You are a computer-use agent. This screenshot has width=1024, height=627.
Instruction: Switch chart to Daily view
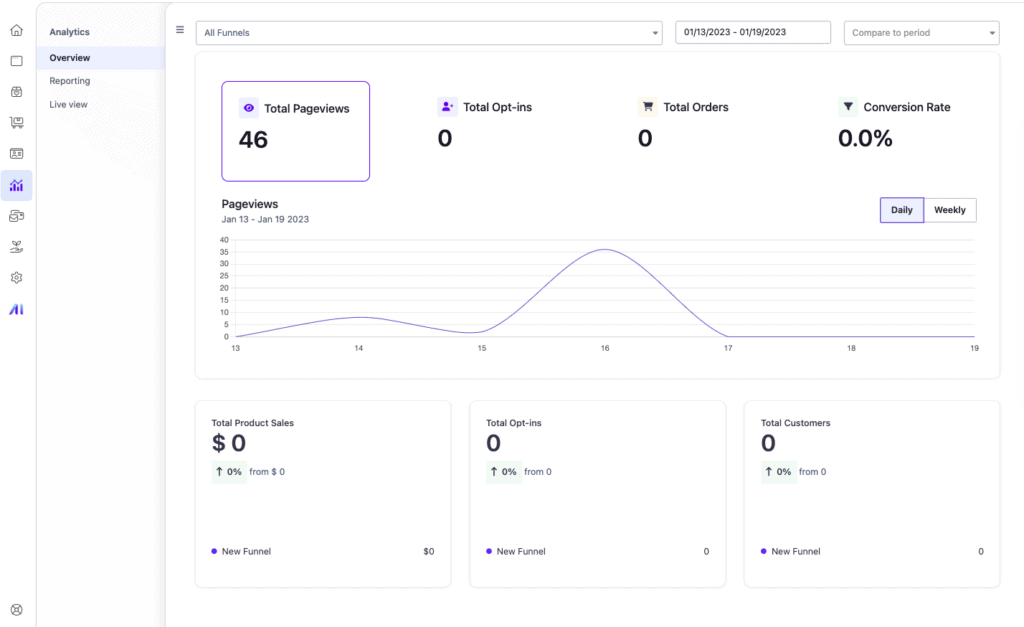click(x=901, y=210)
